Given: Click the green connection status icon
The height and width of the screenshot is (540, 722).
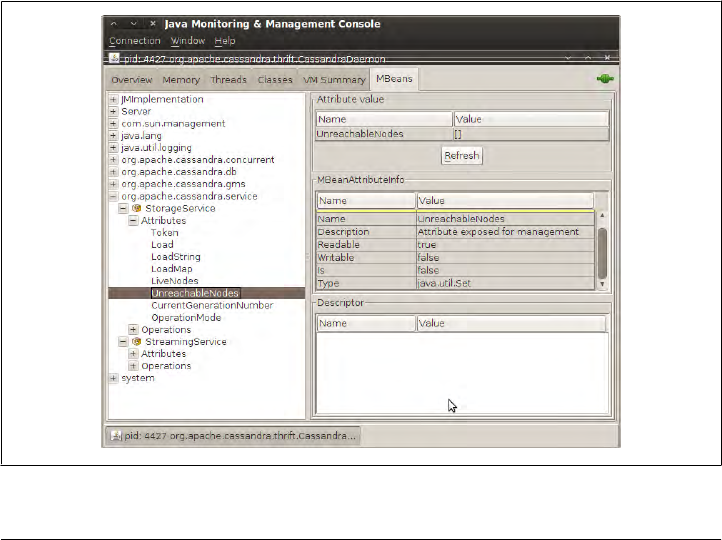Looking at the screenshot, I should (605, 79).
